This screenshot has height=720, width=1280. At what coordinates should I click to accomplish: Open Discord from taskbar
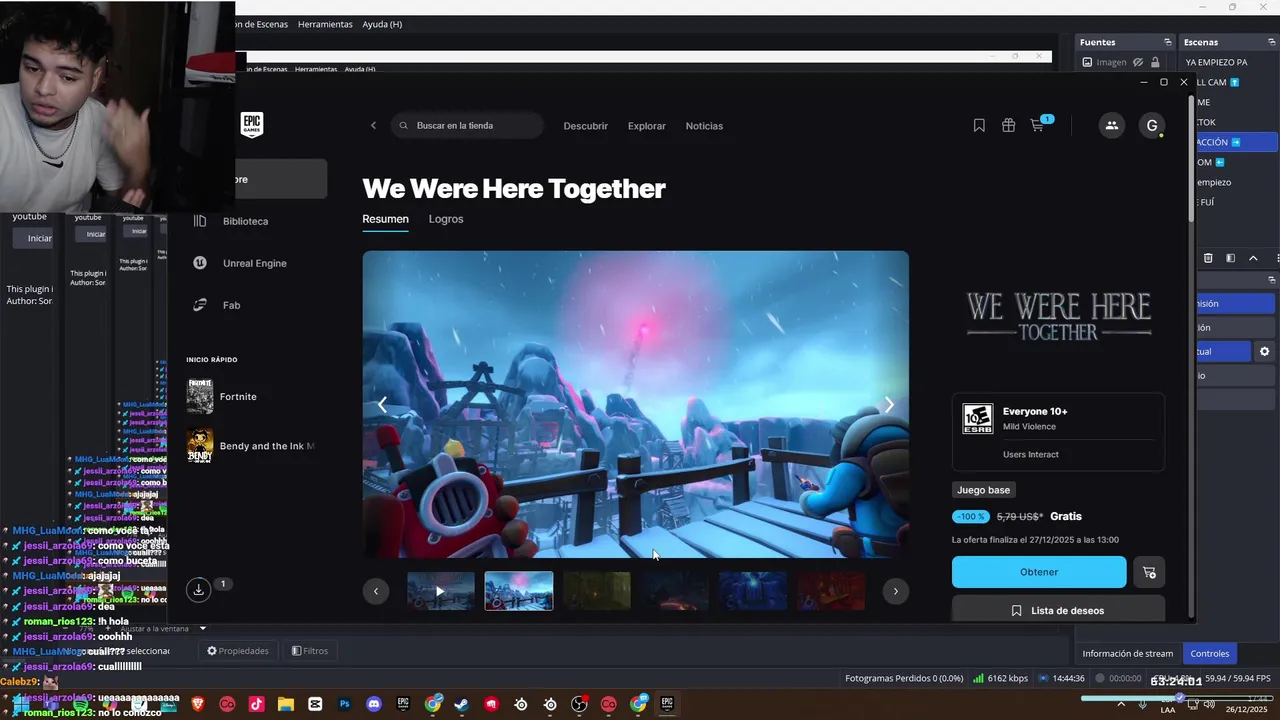pyautogui.click(x=374, y=704)
